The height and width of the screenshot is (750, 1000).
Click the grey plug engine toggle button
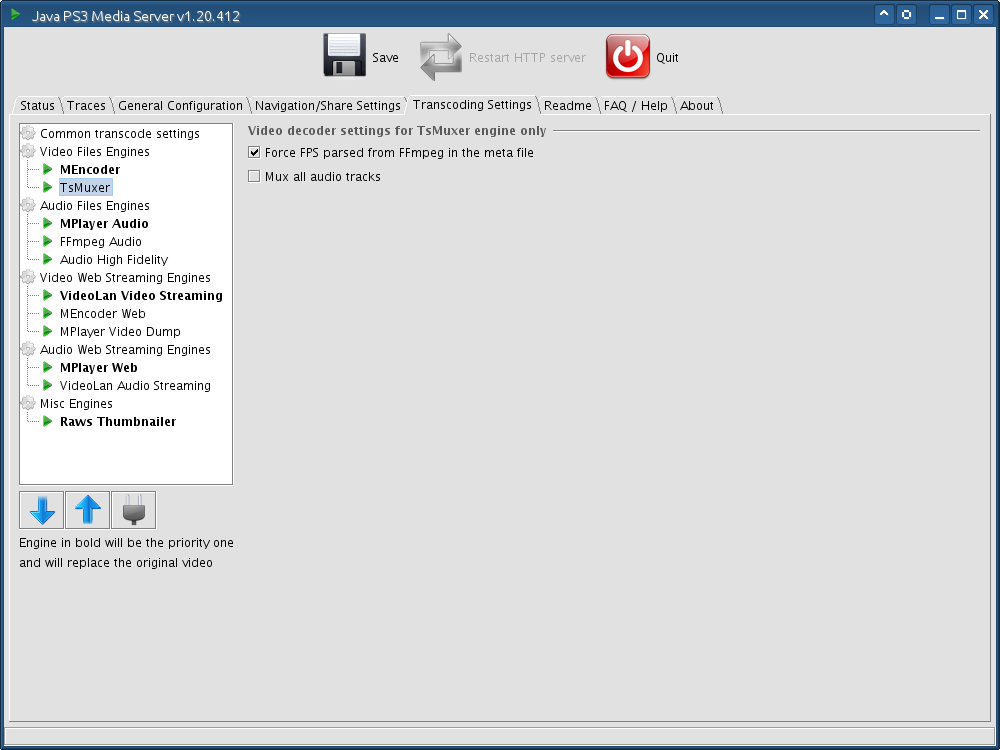(x=134, y=510)
